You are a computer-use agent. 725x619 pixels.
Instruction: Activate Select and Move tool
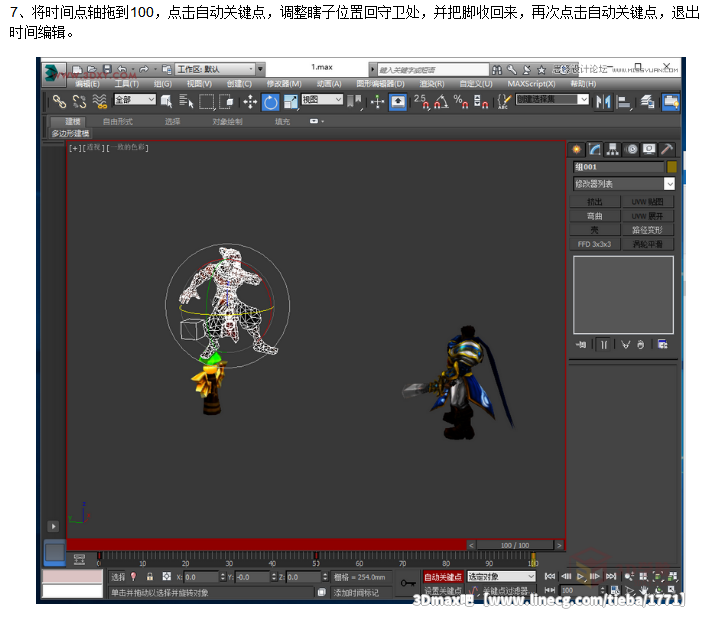point(250,102)
